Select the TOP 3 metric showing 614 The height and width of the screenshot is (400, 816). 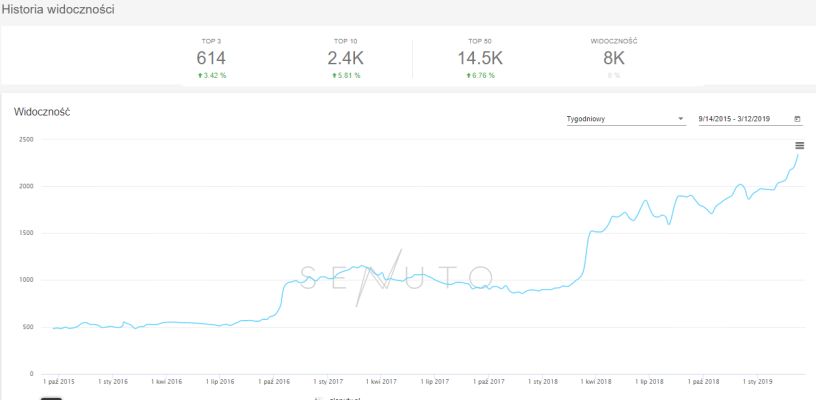[210, 58]
